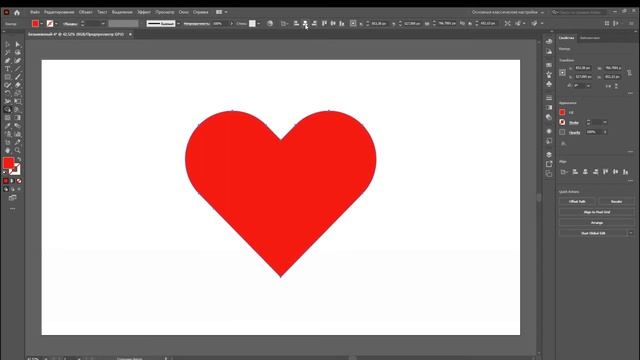Click horizontal align center in control bar
640x360 pixels.
click(305, 24)
